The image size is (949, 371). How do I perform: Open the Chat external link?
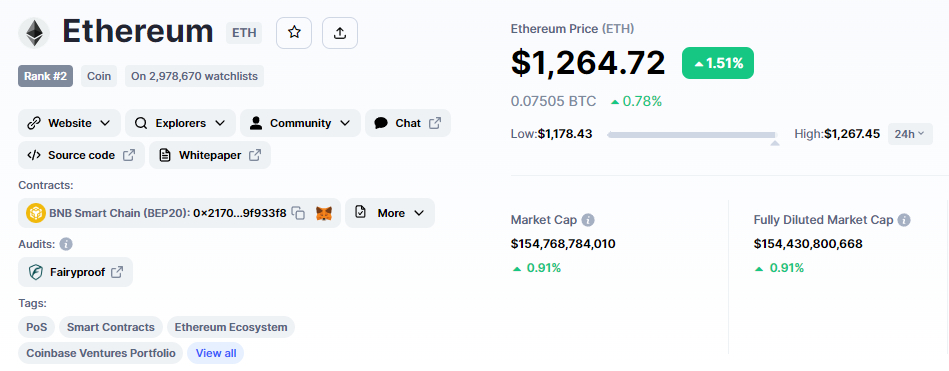click(x=408, y=123)
